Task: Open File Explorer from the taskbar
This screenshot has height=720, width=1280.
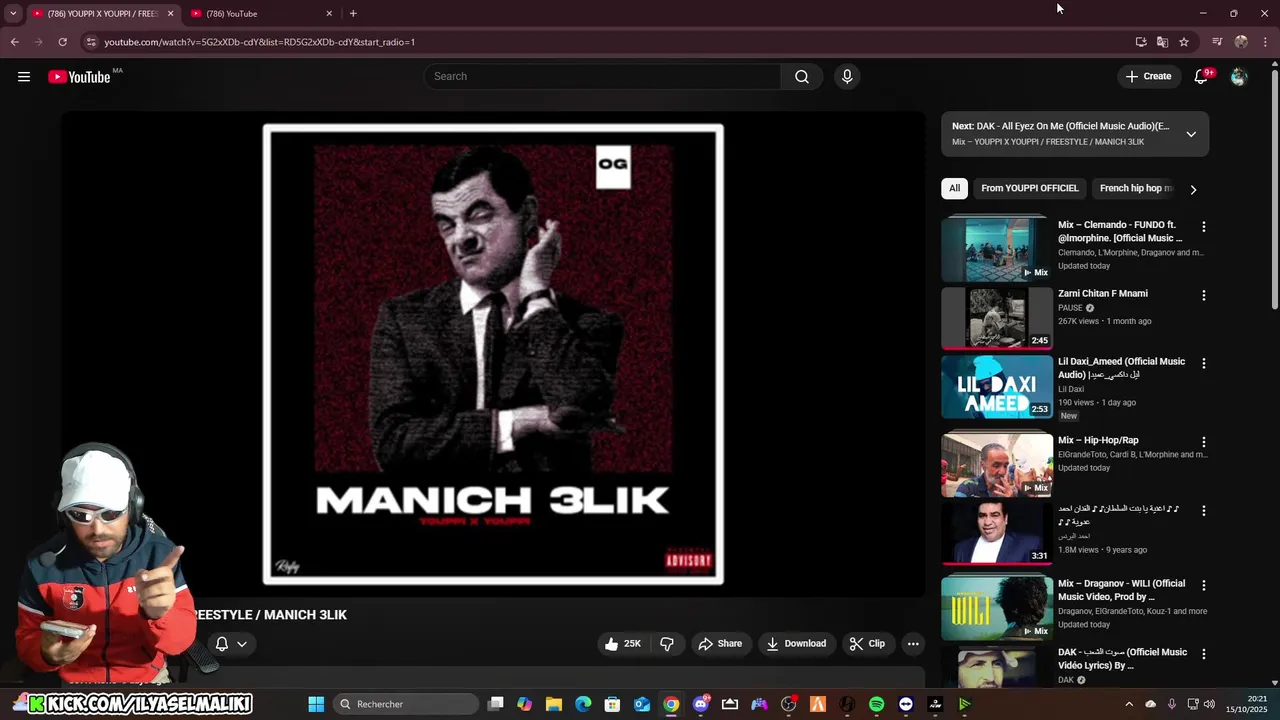Action: click(x=554, y=704)
